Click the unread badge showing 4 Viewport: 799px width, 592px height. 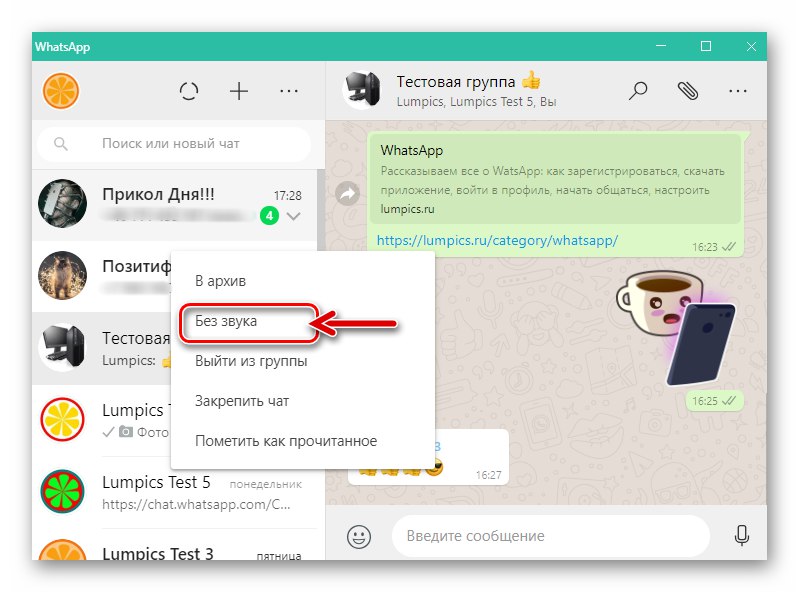(x=269, y=216)
